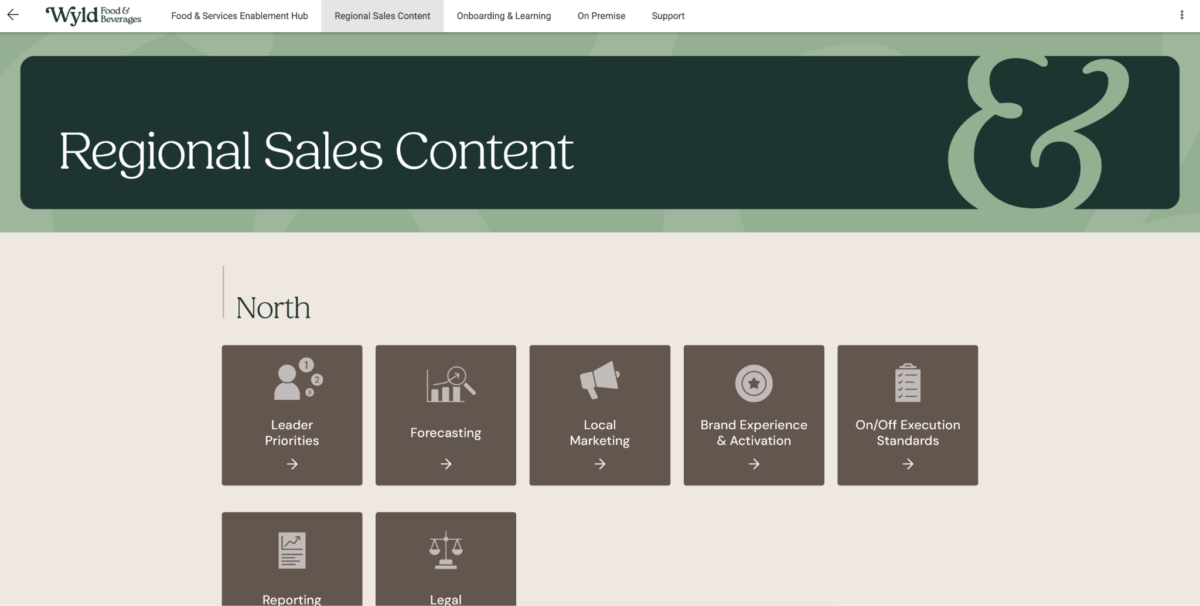Image resolution: width=1200 pixels, height=606 pixels.
Task: Open the Forecasting text link
Action: pos(446,433)
